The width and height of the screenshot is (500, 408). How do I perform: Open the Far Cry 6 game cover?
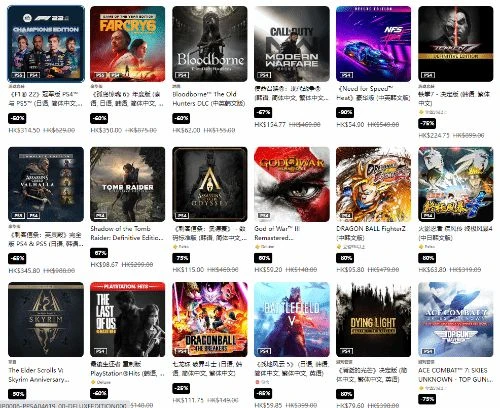(128, 44)
